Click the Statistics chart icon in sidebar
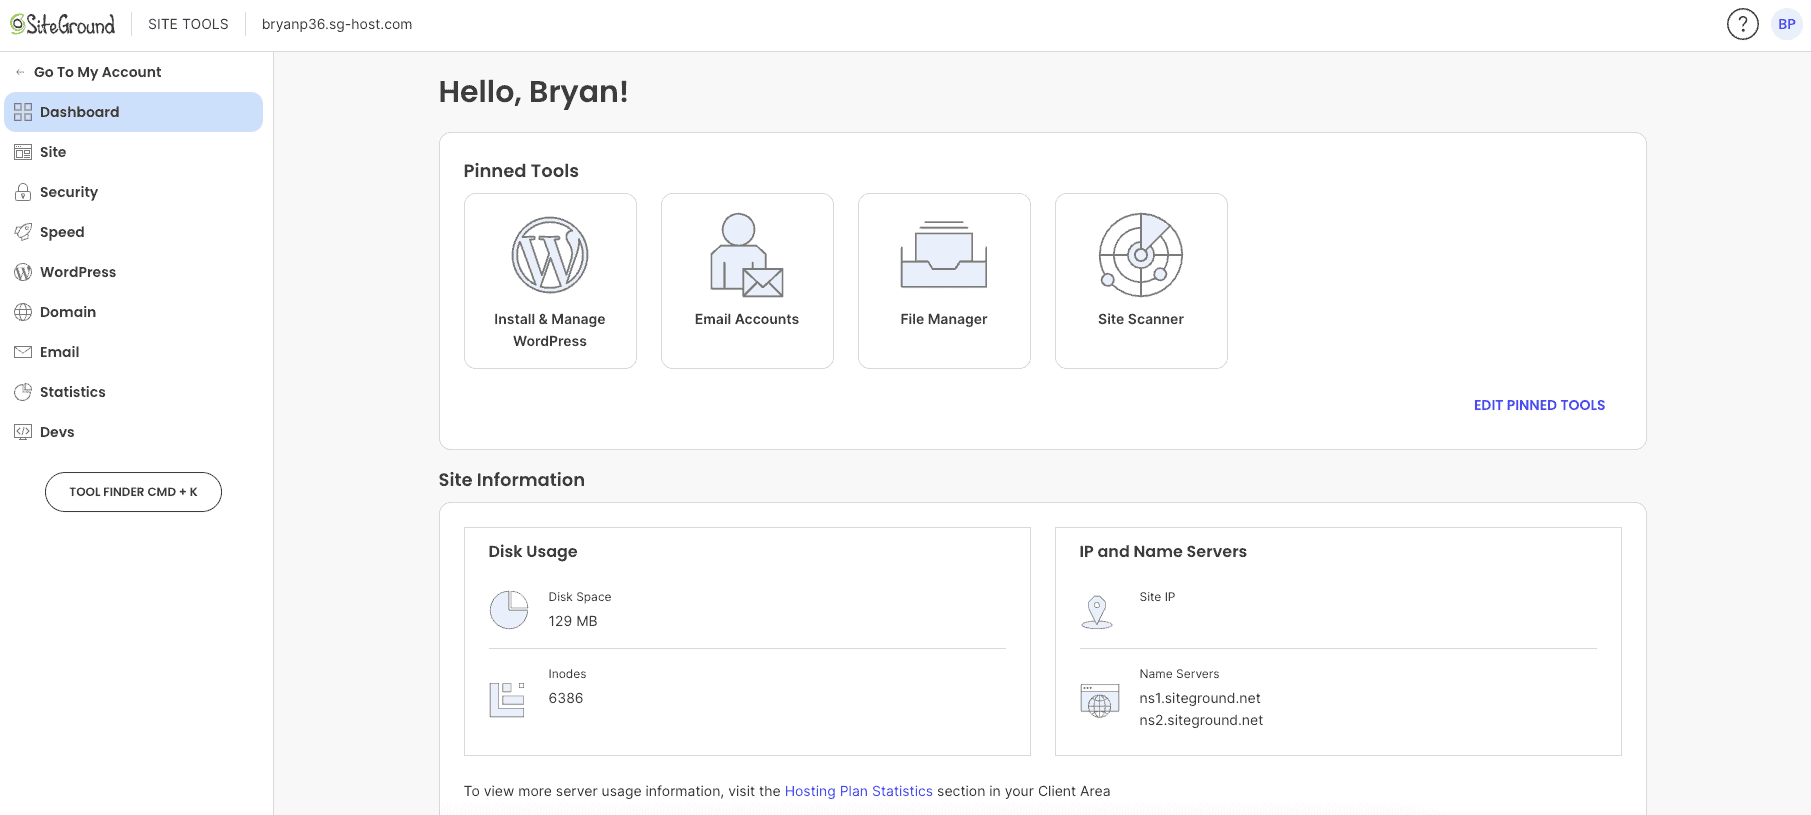Image resolution: width=1811 pixels, height=815 pixels. (23, 392)
